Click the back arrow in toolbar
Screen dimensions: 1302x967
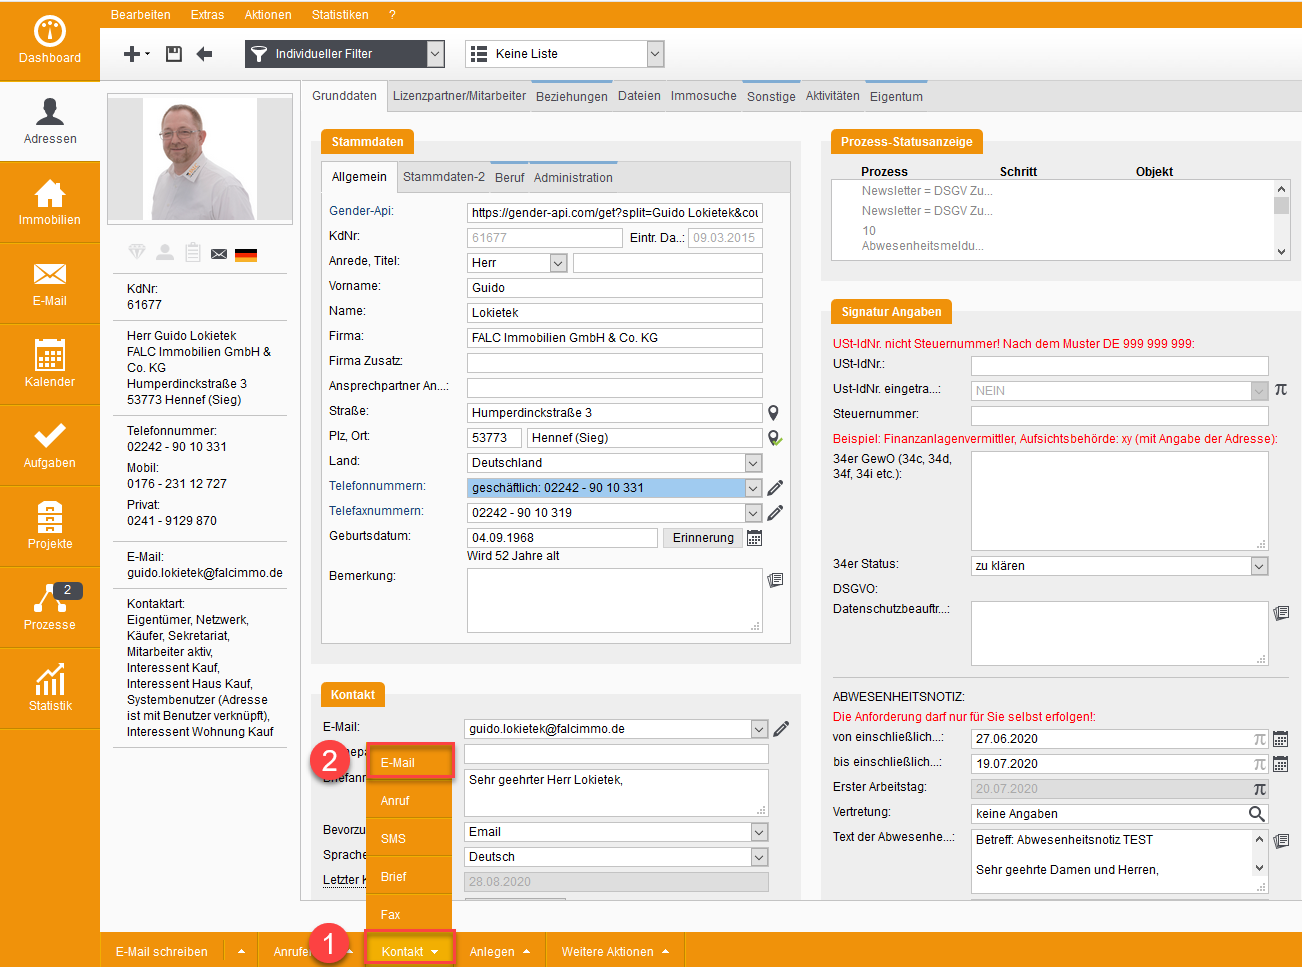[x=204, y=54]
